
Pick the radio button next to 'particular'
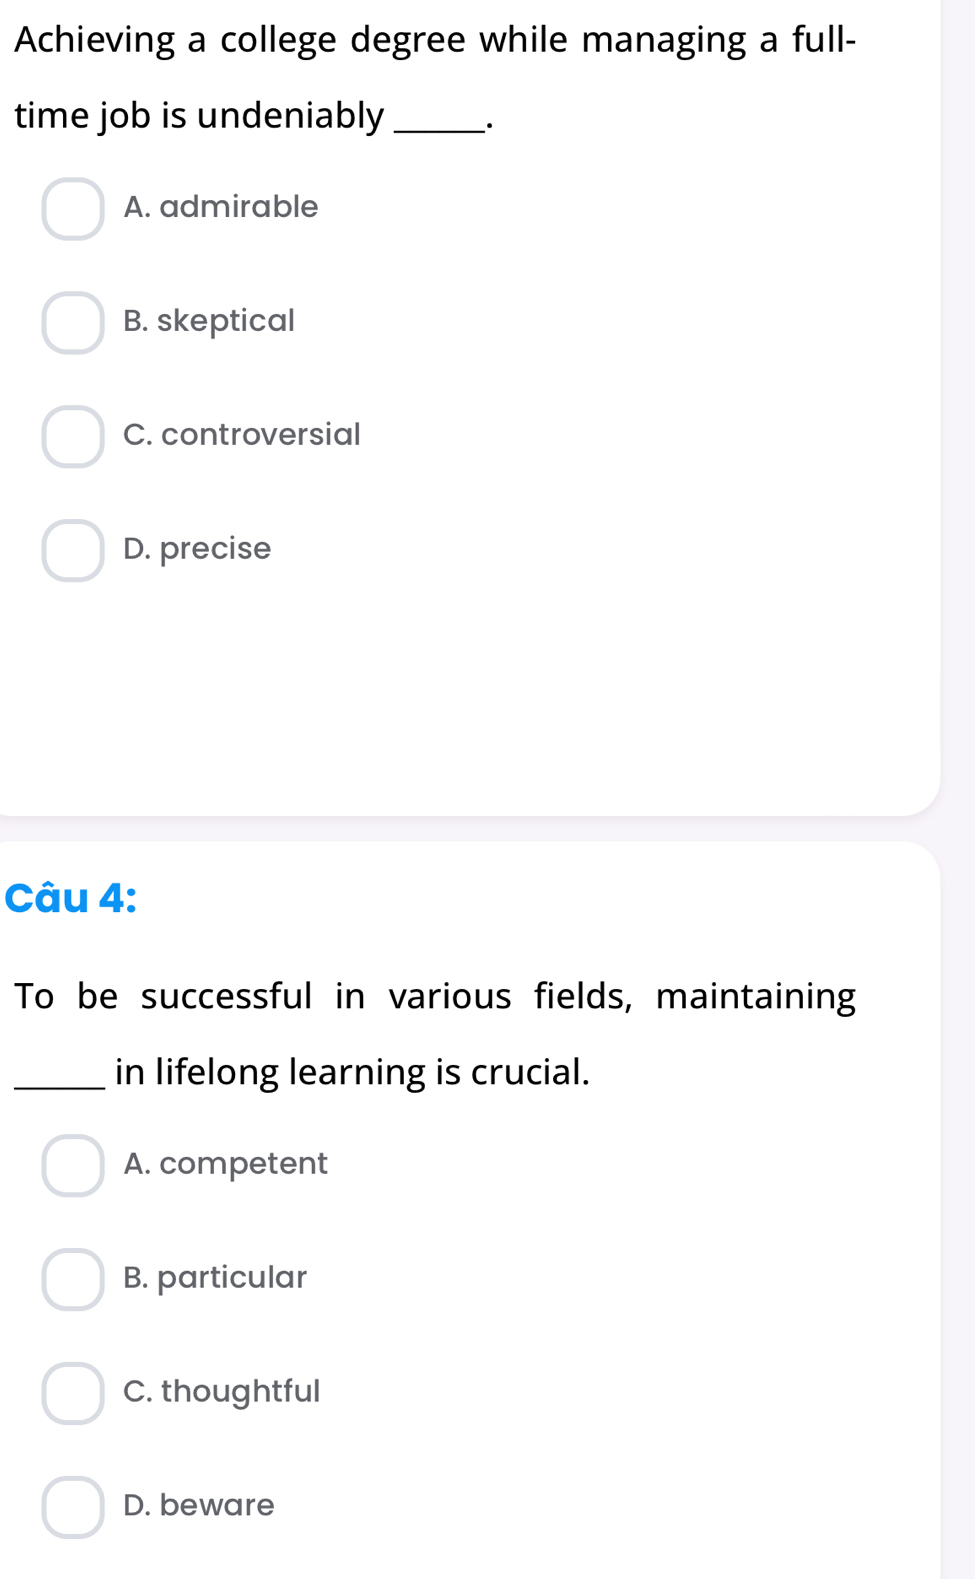pos(73,1279)
